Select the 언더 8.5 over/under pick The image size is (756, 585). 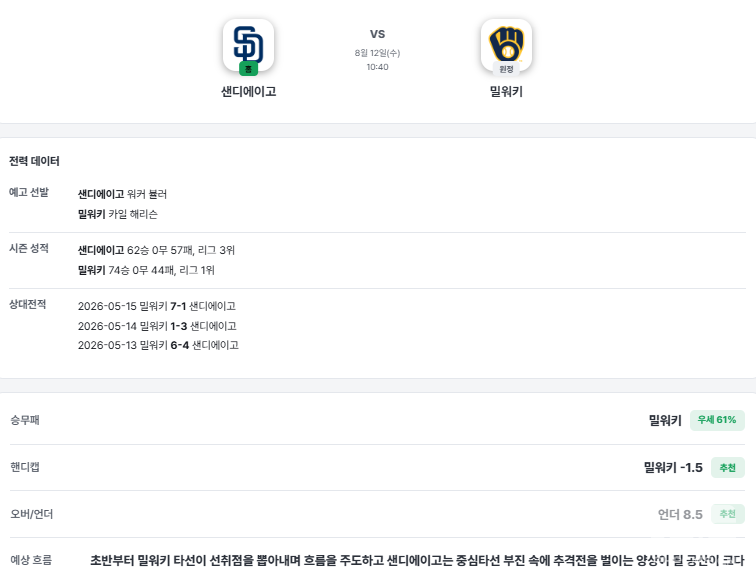pos(680,514)
